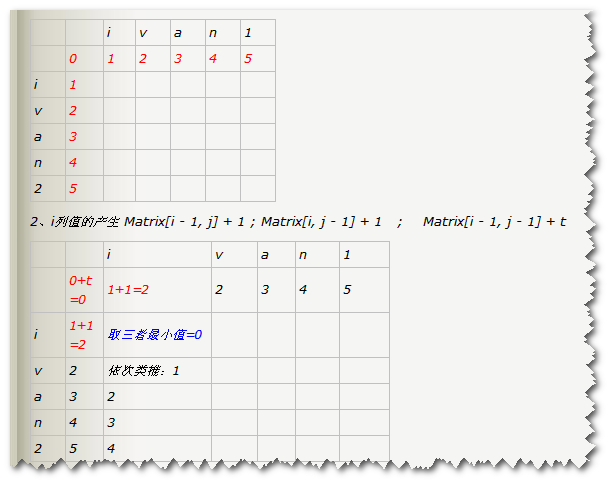Select column header 'n' in second table
The height and width of the screenshot is (486, 613).
tap(303, 255)
